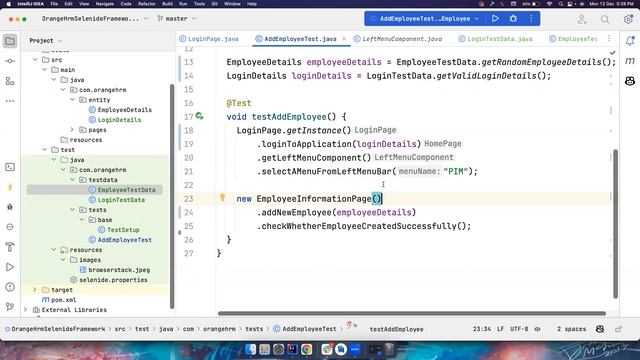Collapse the main folder
640x360 pixels.
pos(44,70)
